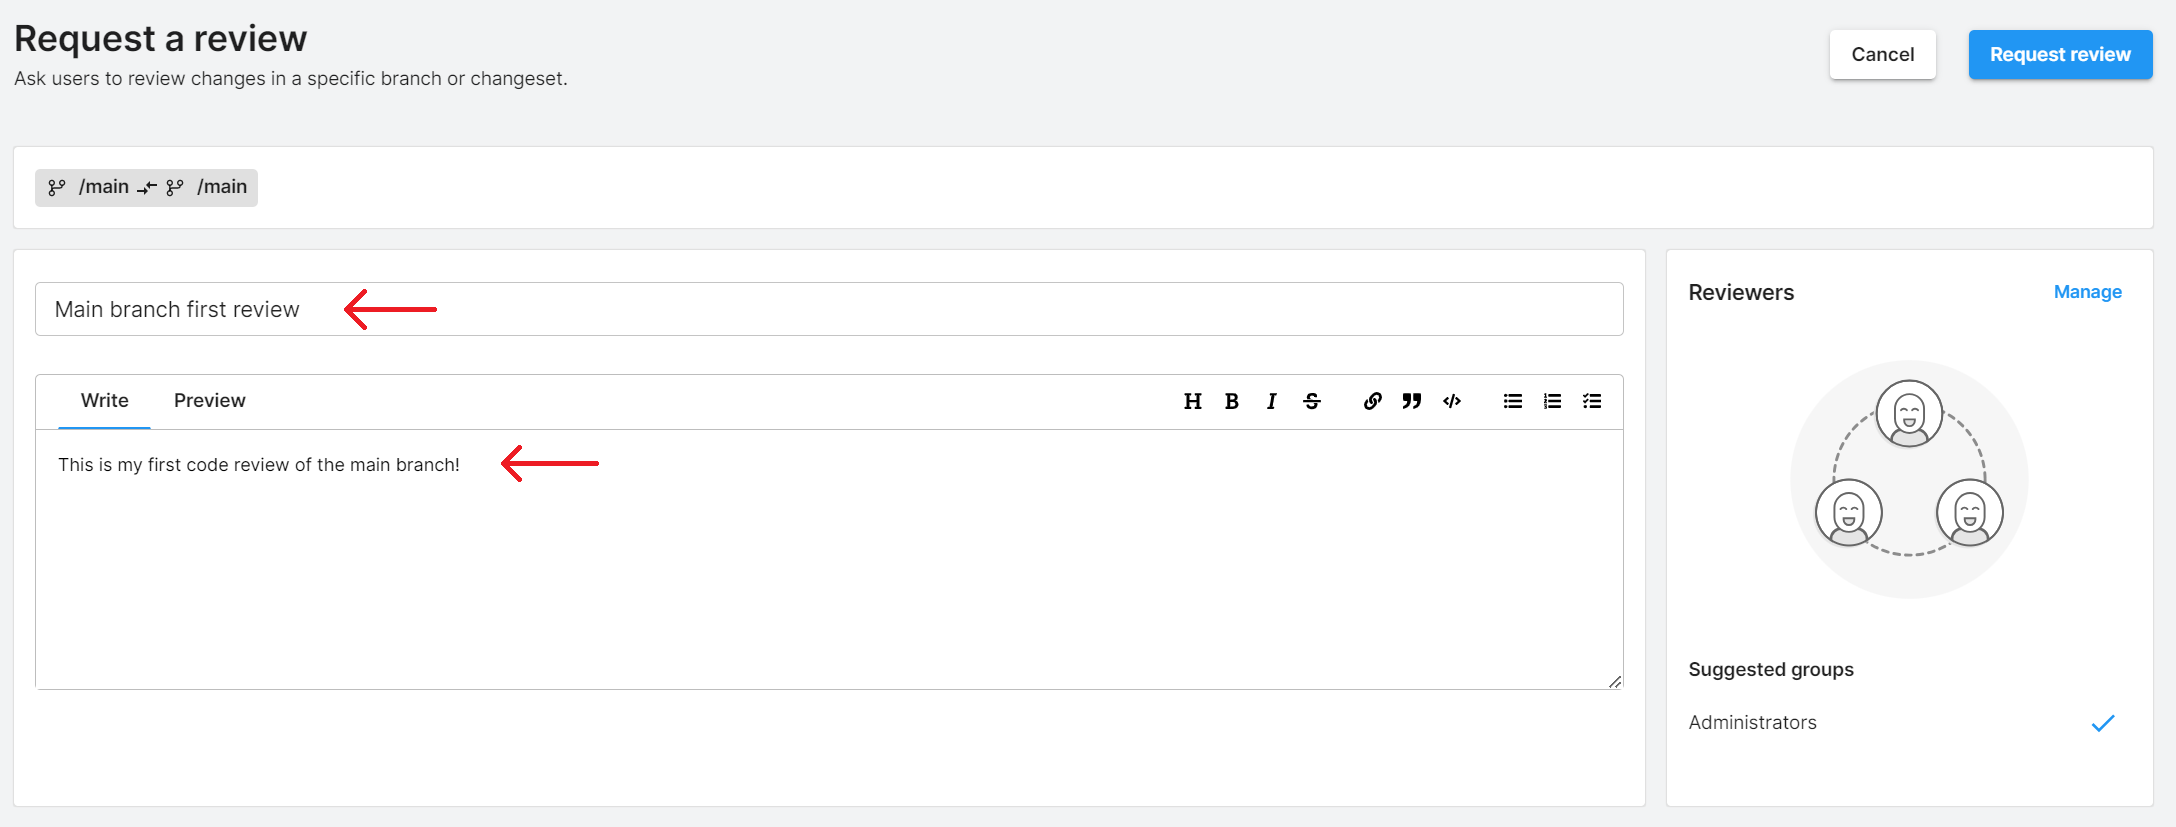This screenshot has width=2176, height=827.
Task: Apply strikethrough formatting
Action: tap(1312, 401)
